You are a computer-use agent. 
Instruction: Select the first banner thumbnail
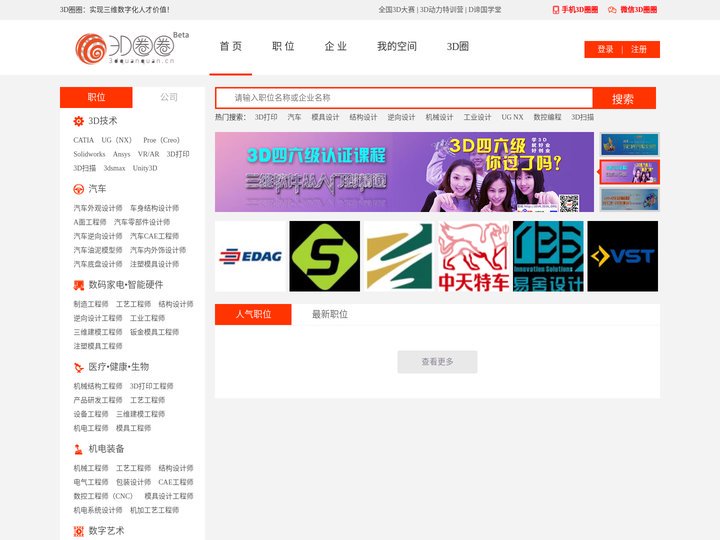[630, 144]
